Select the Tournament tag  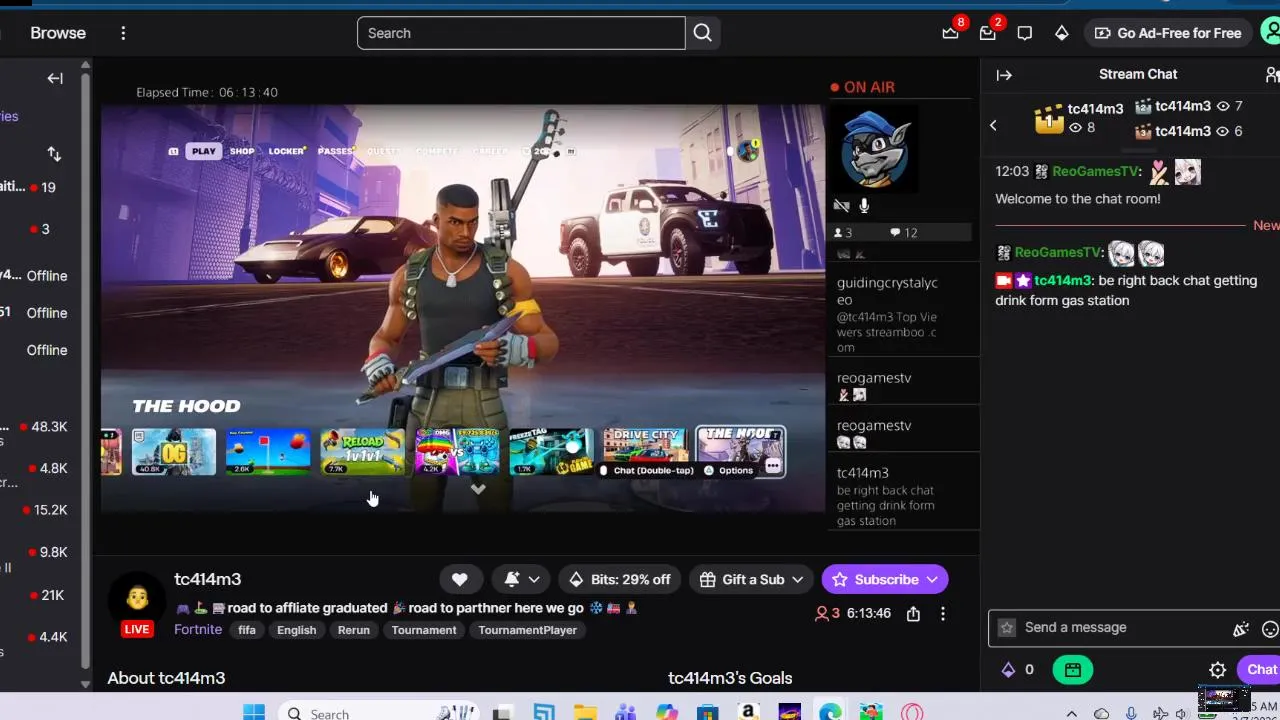tap(424, 630)
